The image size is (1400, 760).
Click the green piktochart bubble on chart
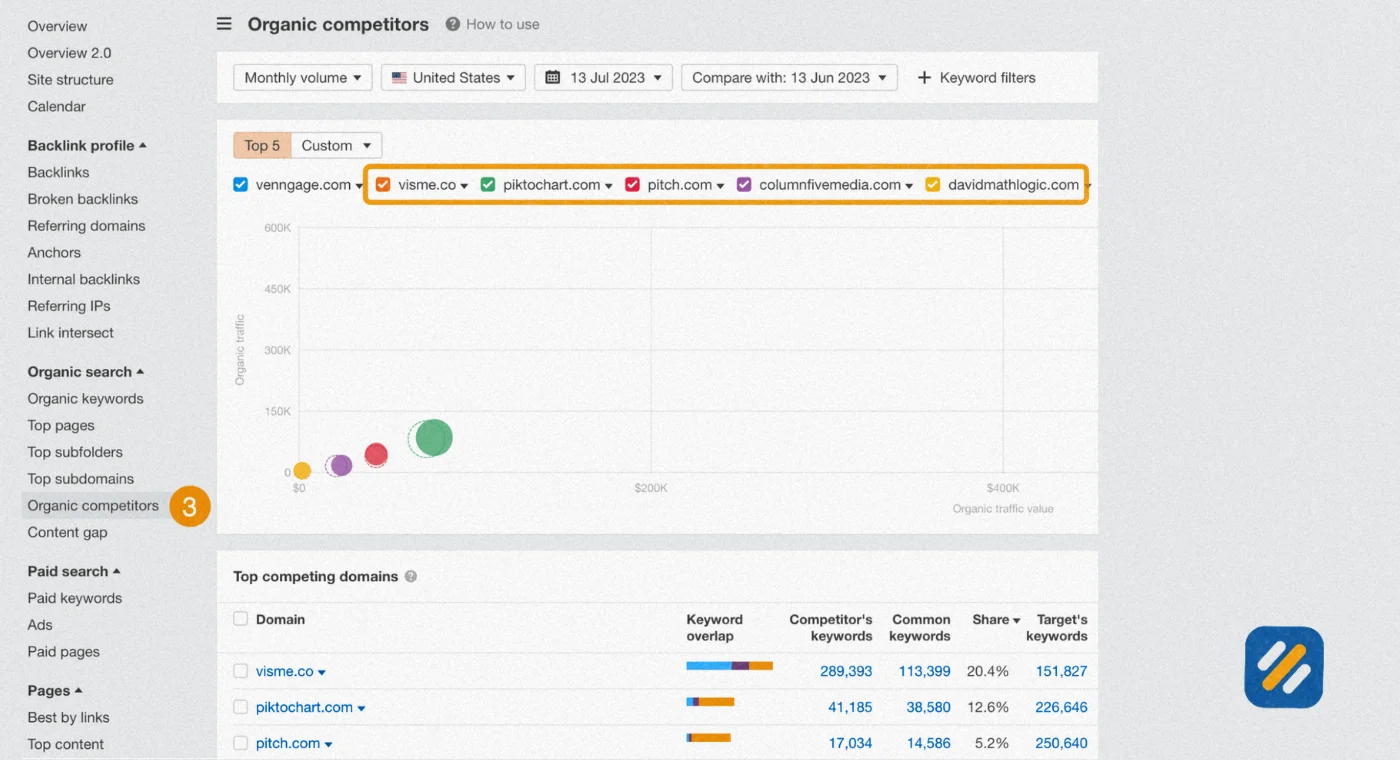[x=433, y=437]
